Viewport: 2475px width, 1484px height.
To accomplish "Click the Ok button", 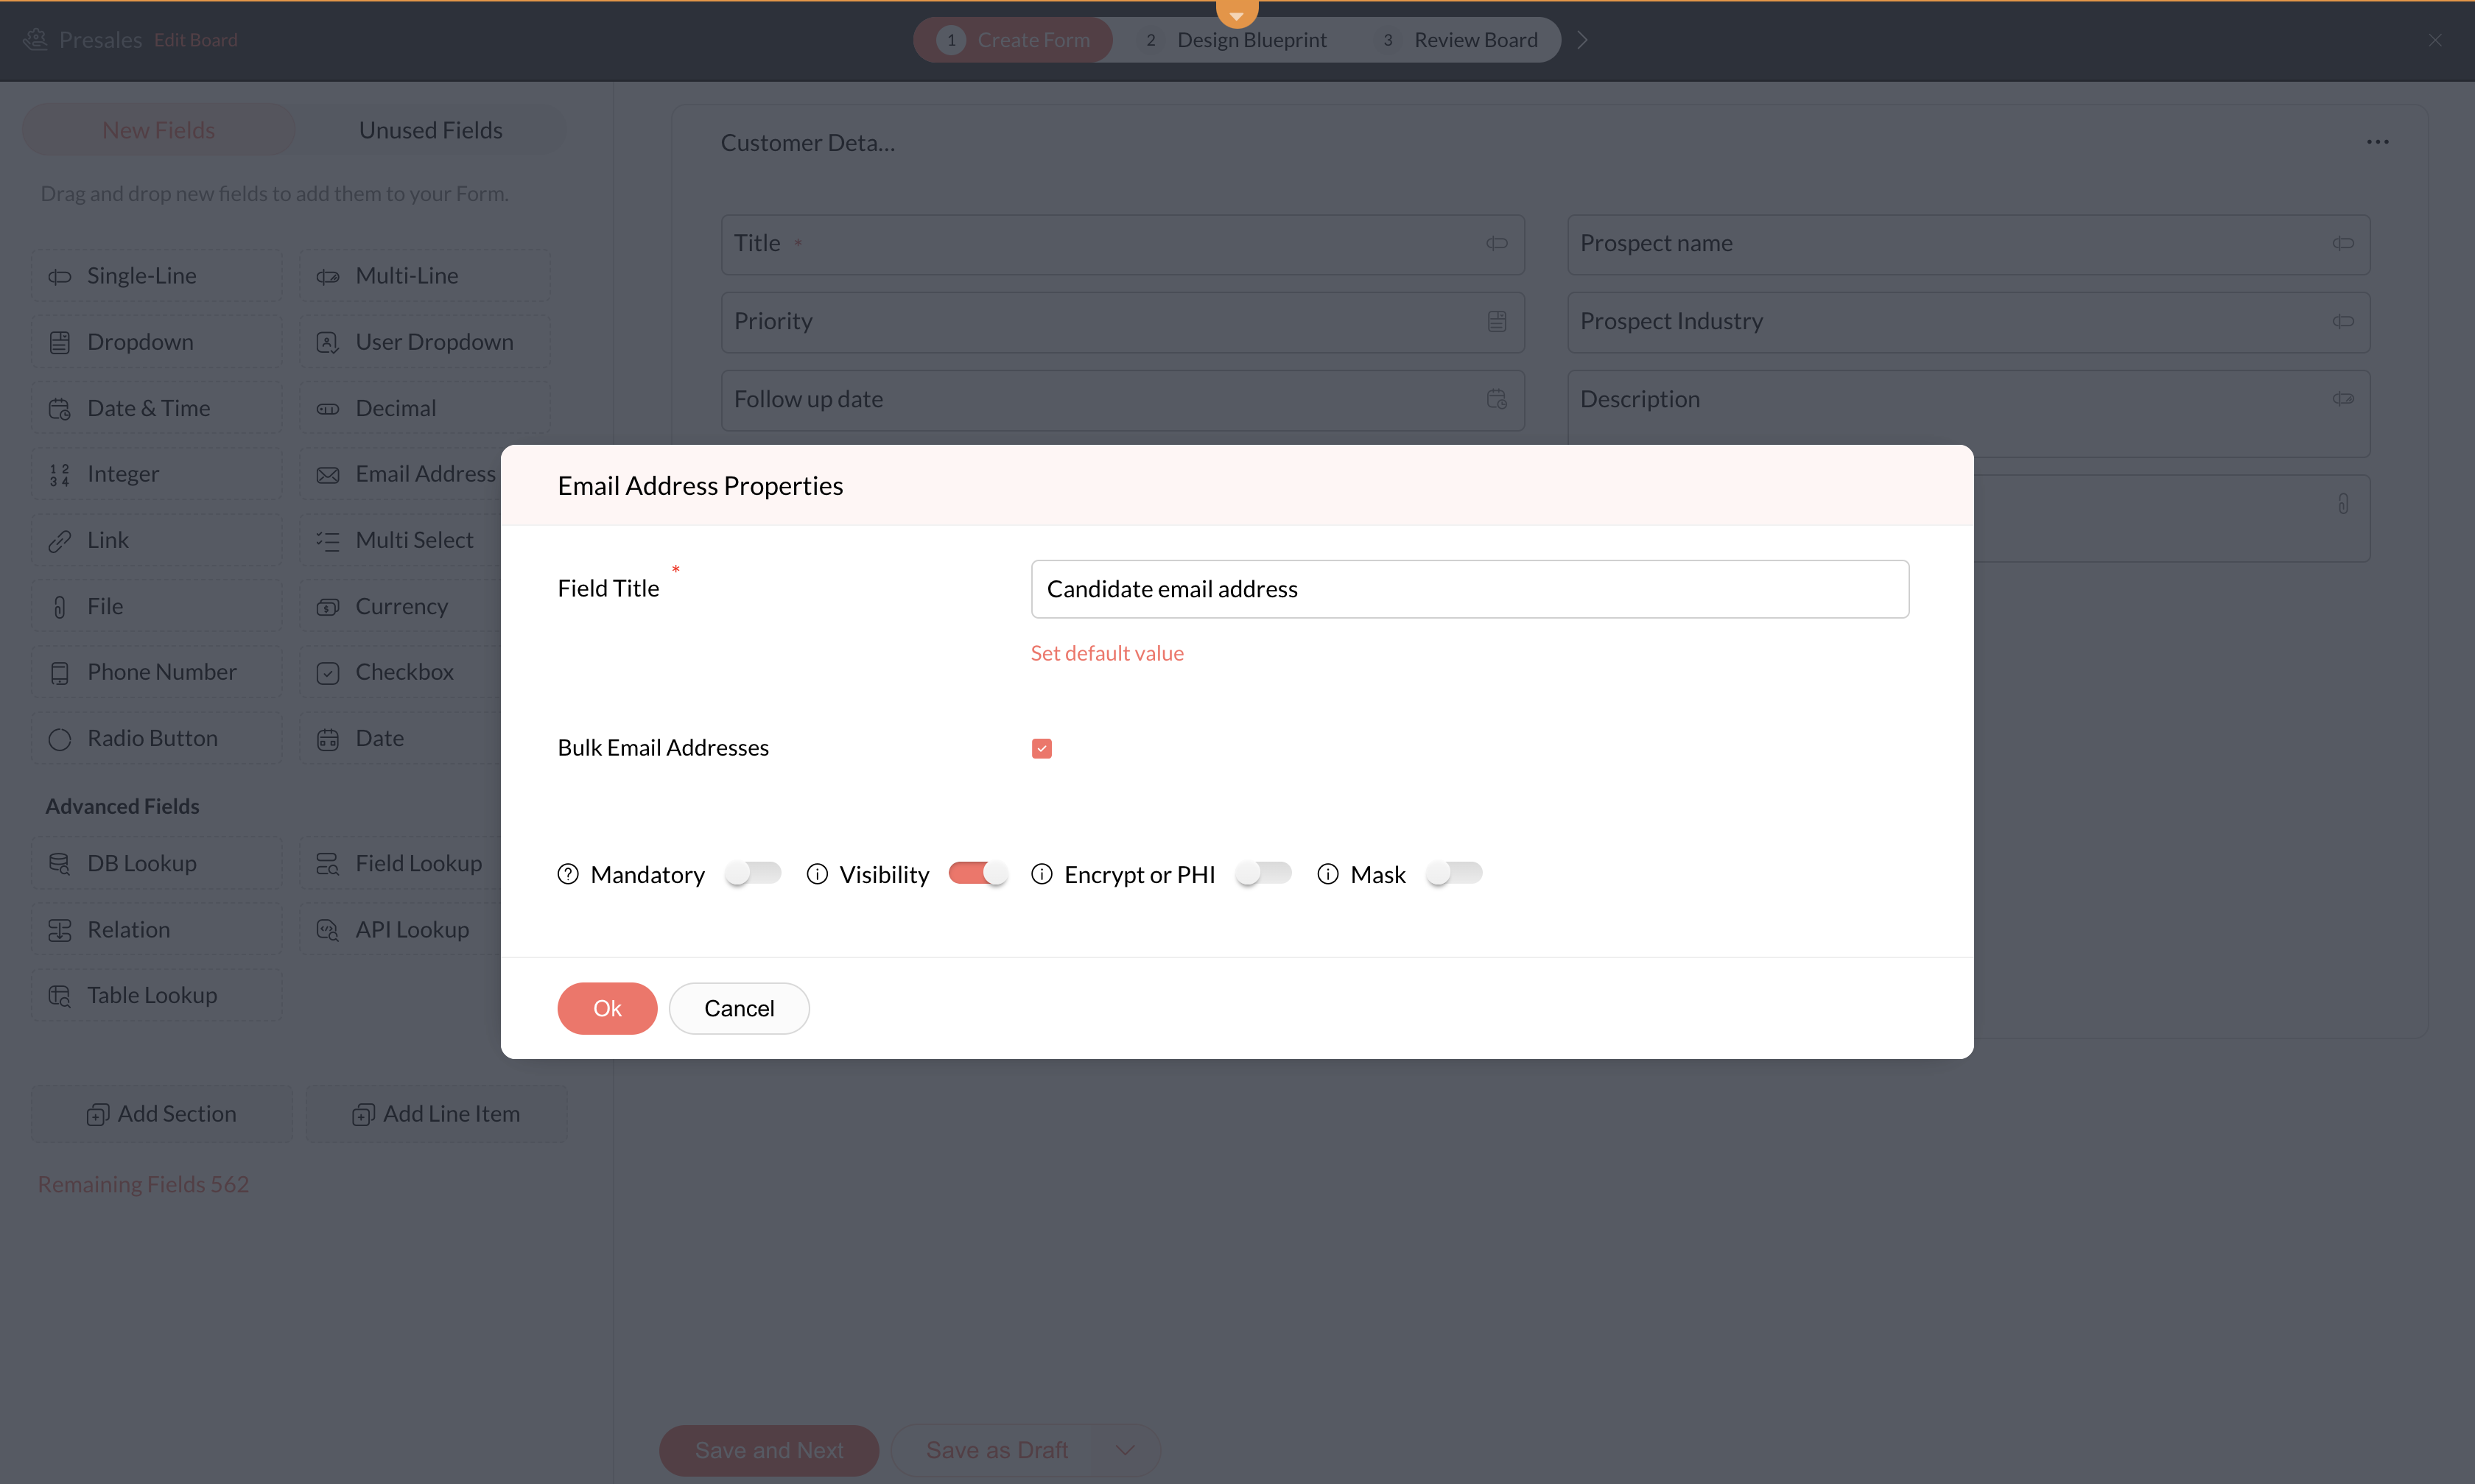I will pyautogui.click(x=607, y=1008).
